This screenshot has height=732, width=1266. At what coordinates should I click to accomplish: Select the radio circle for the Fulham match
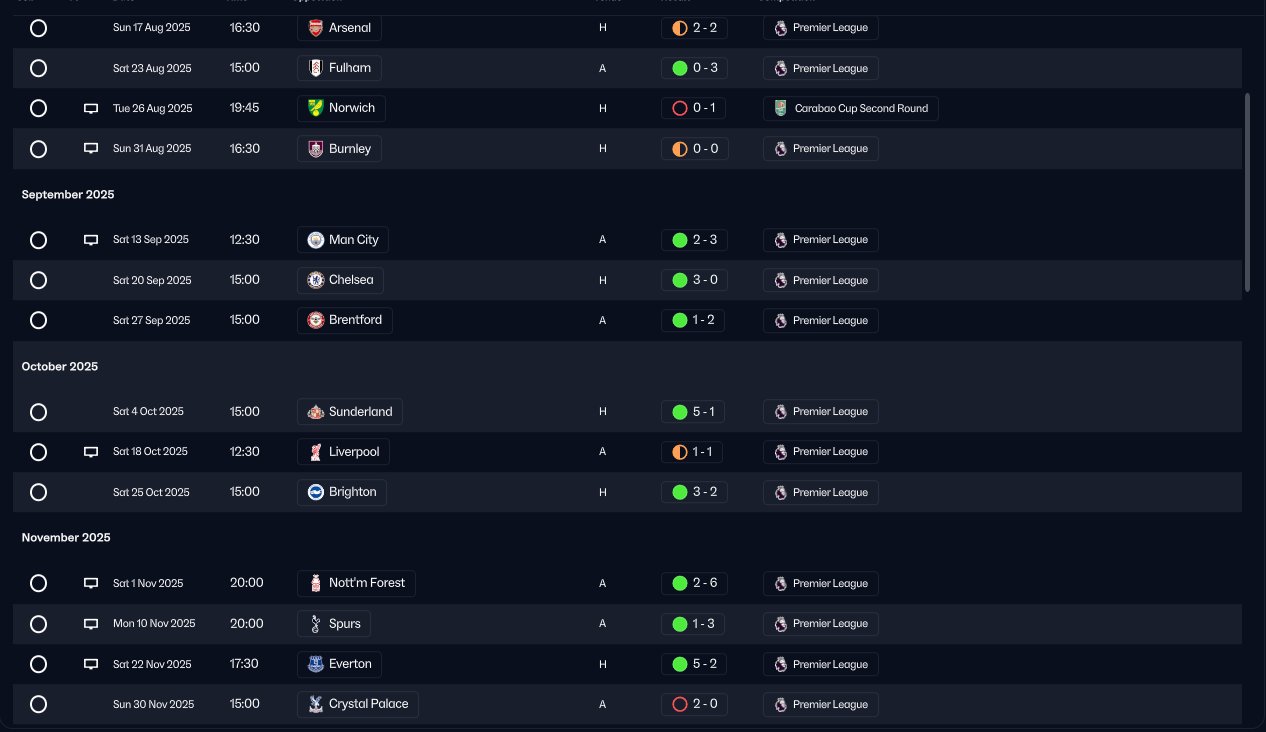coord(38,69)
